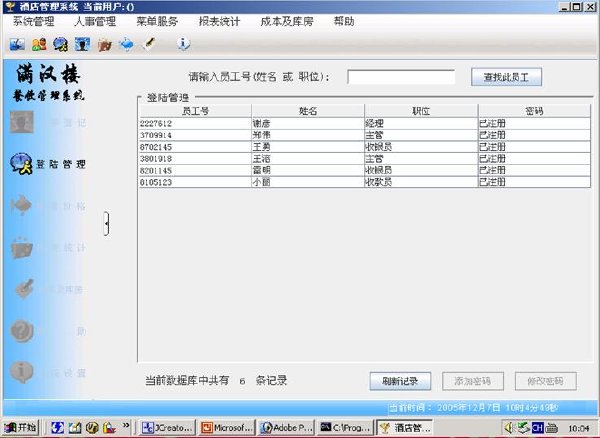Click the 职位 column header
This screenshot has width=600, height=438.
pyautogui.click(x=421, y=111)
